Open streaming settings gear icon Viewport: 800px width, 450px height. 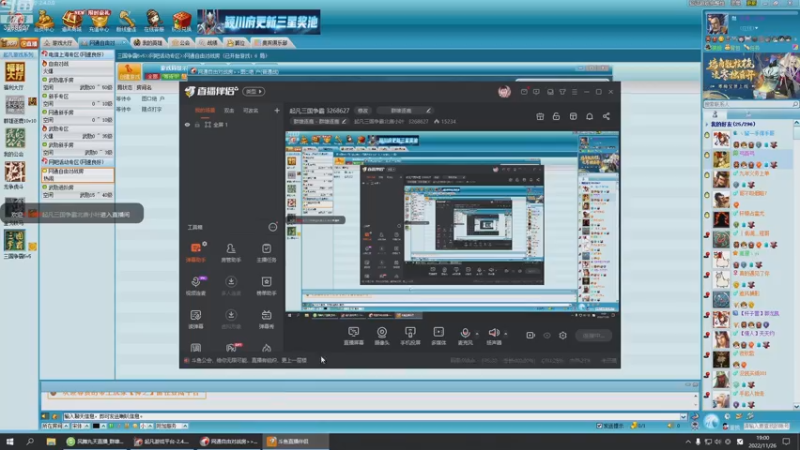[x=563, y=335]
